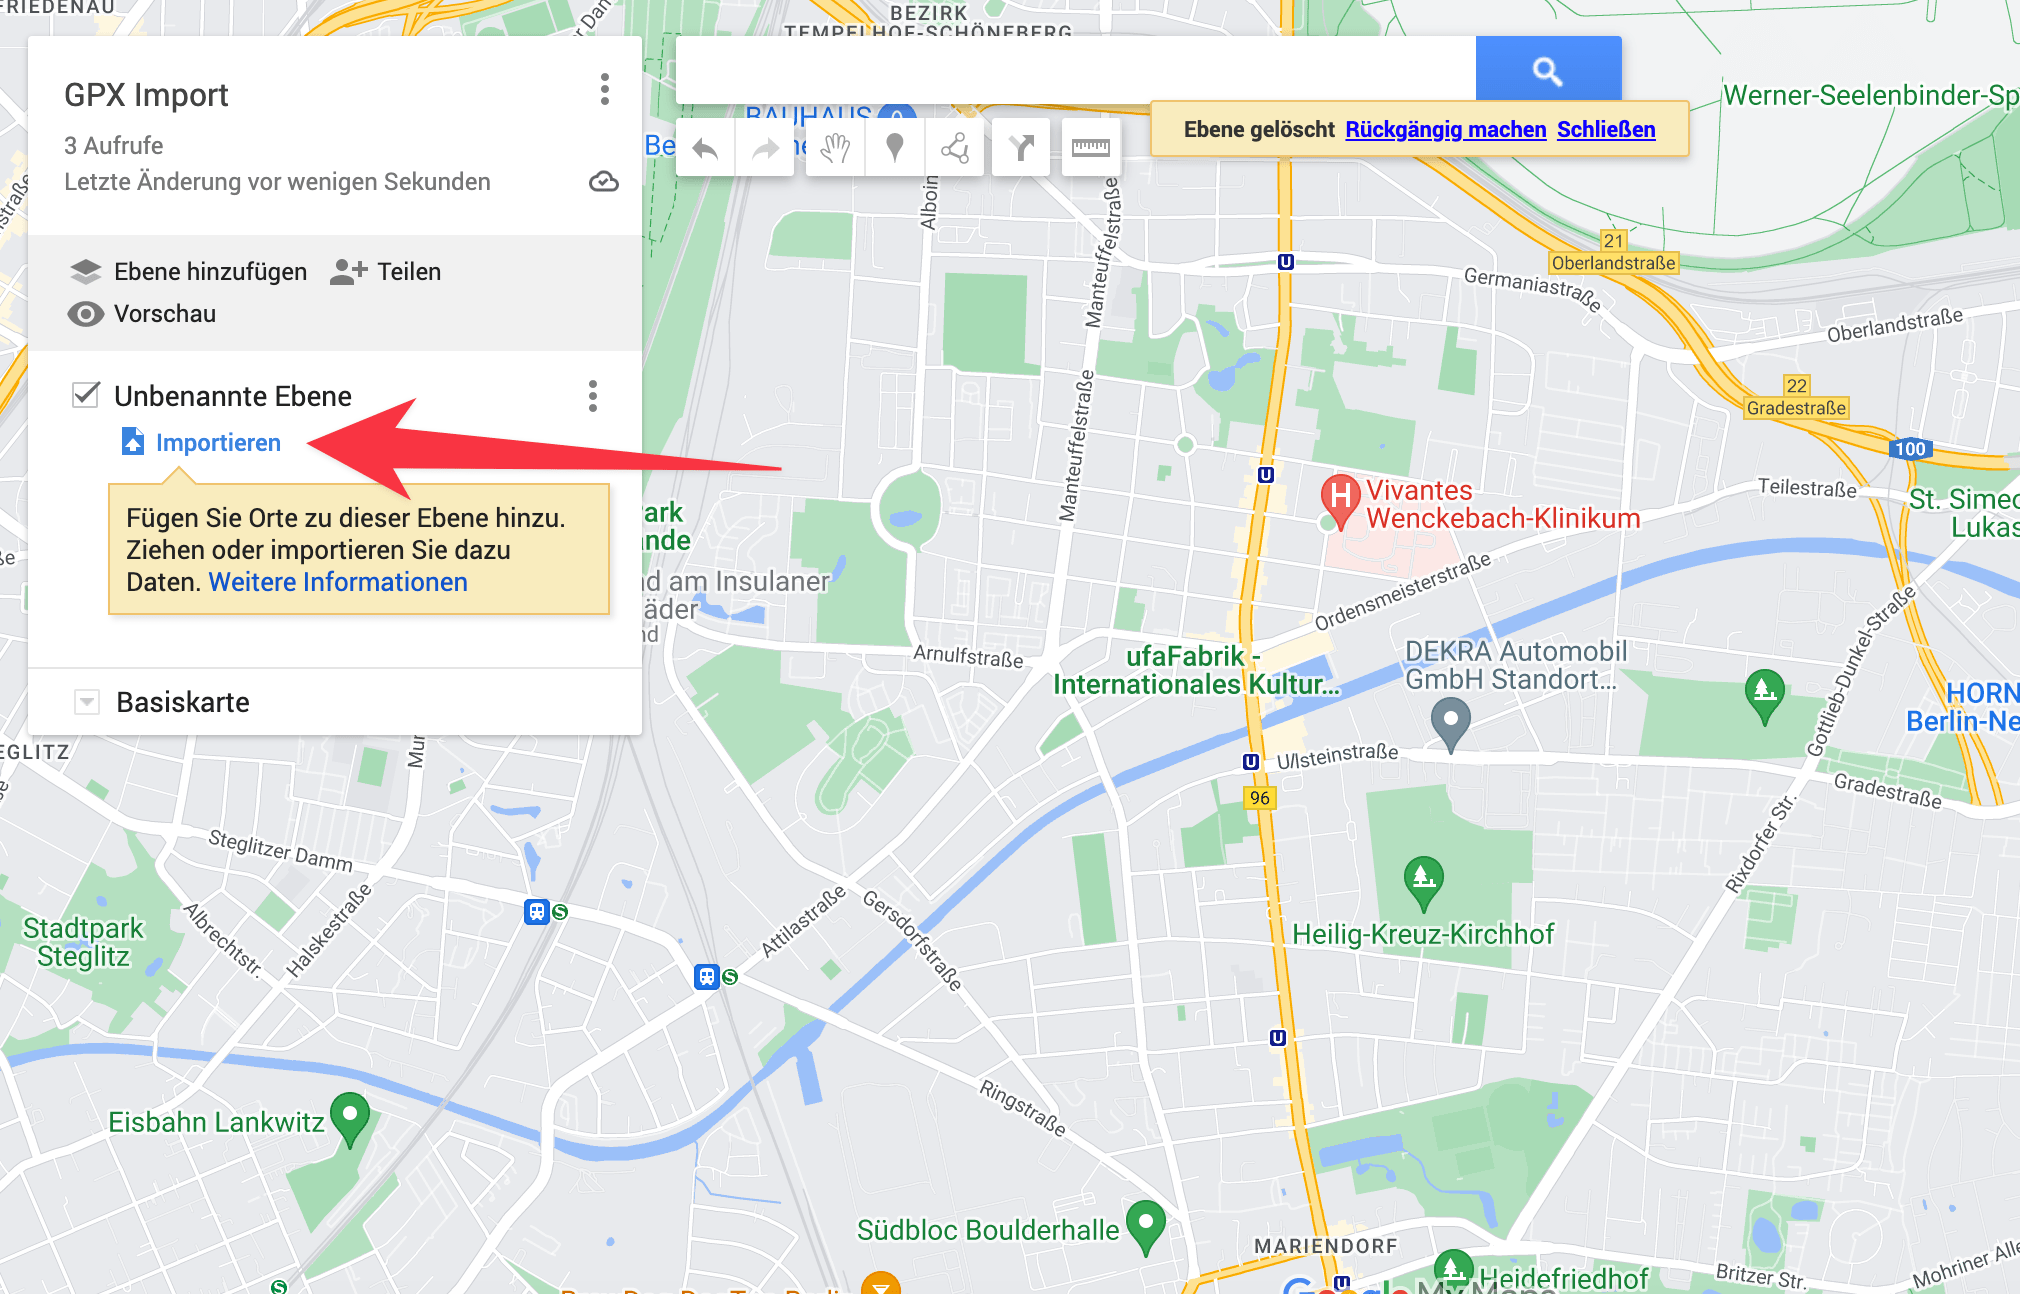2020x1294 pixels.
Task: Click Ebene hinzufügen
Action: (x=188, y=272)
